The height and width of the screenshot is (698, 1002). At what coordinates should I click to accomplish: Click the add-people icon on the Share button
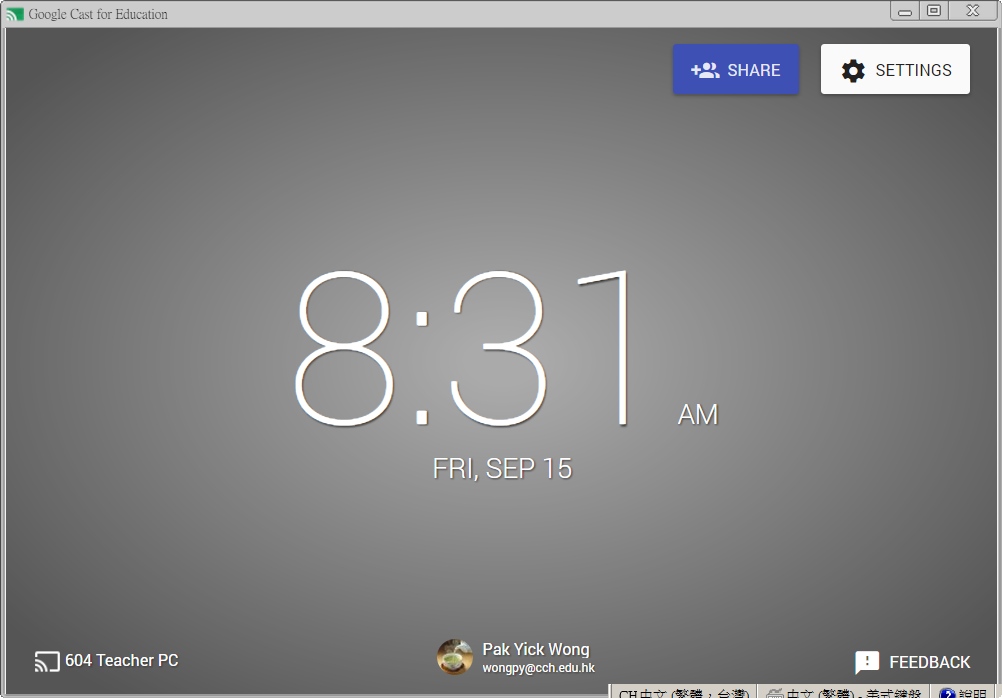point(705,70)
